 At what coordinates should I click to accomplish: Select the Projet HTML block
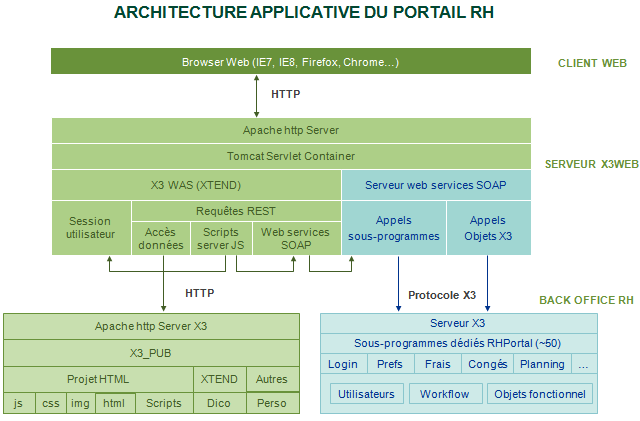pyautogui.click(x=98, y=379)
